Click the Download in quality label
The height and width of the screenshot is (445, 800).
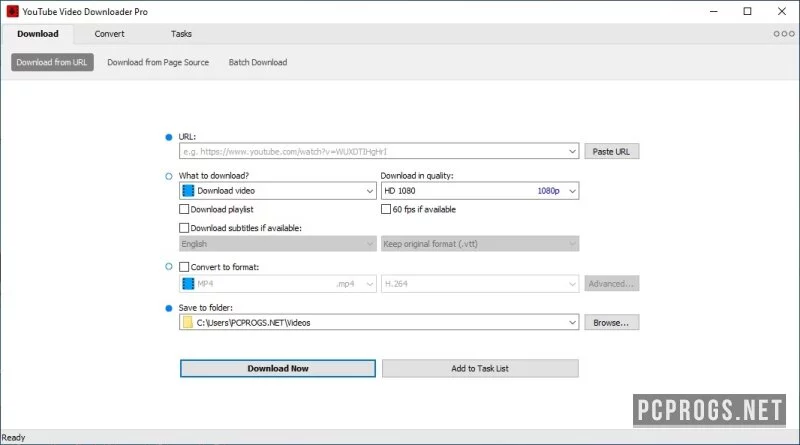click(417, 176)
